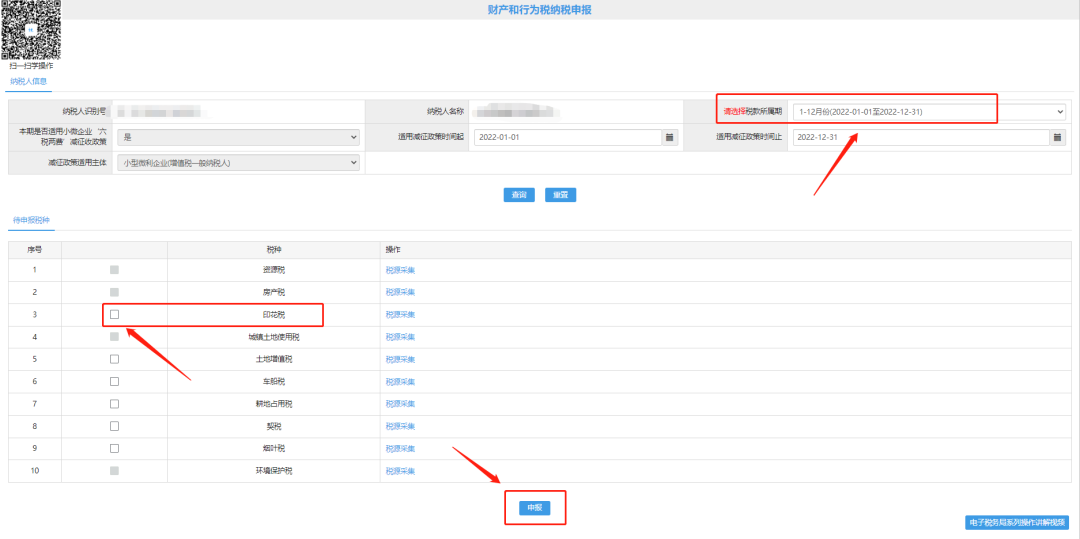
Task: Select the 契税 checkbox
Action: pos(114,426)
